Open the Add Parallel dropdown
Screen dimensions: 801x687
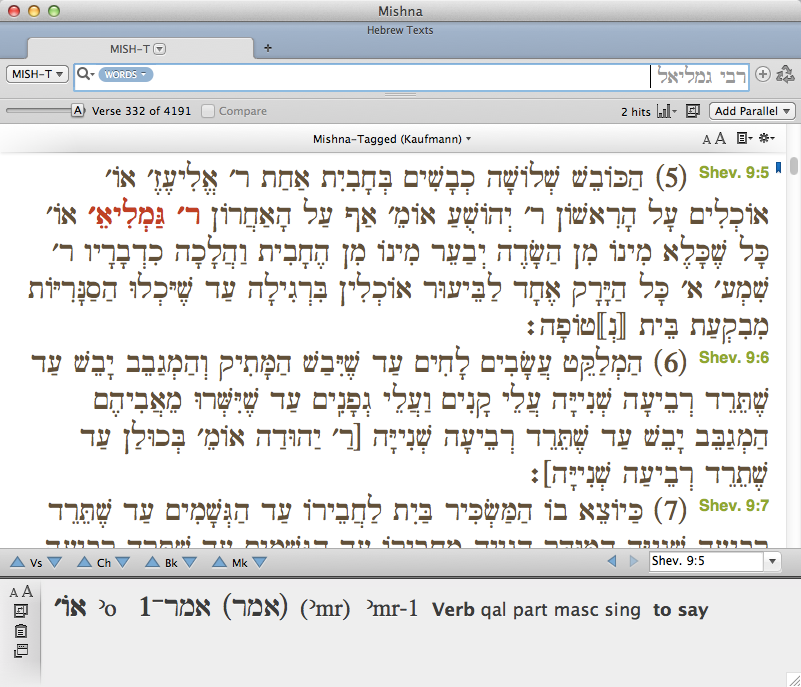[x=752, y=111]
